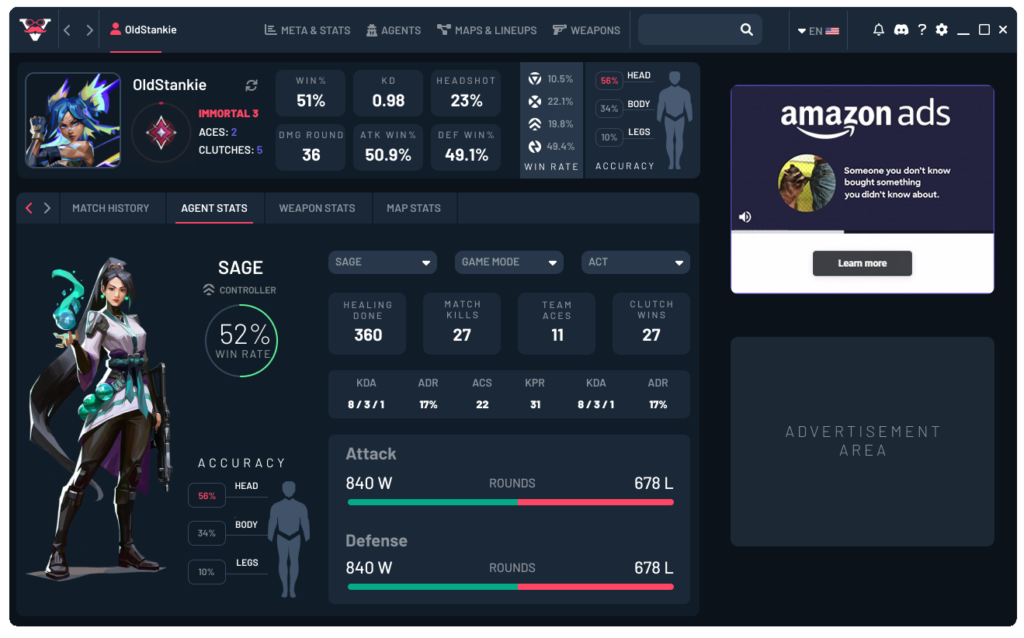Image resolution: width=1024 pixels, height=638 pixels.
Task: Switch to the WEAPON STATS tab
Action: click(317, 208)
